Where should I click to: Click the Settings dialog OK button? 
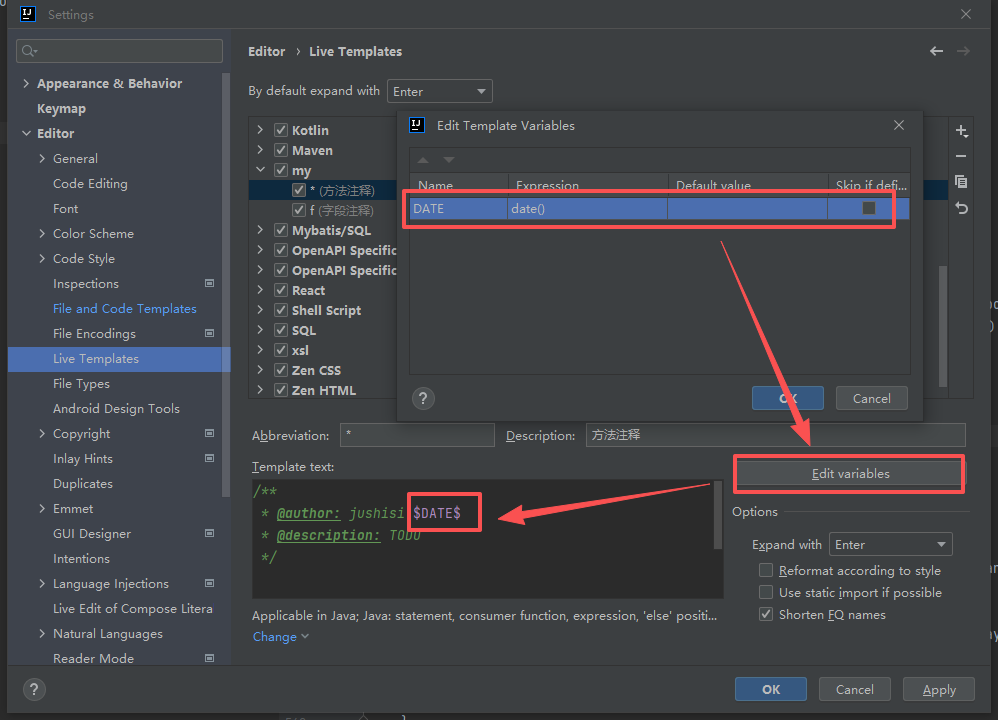[x=771, y=689]
